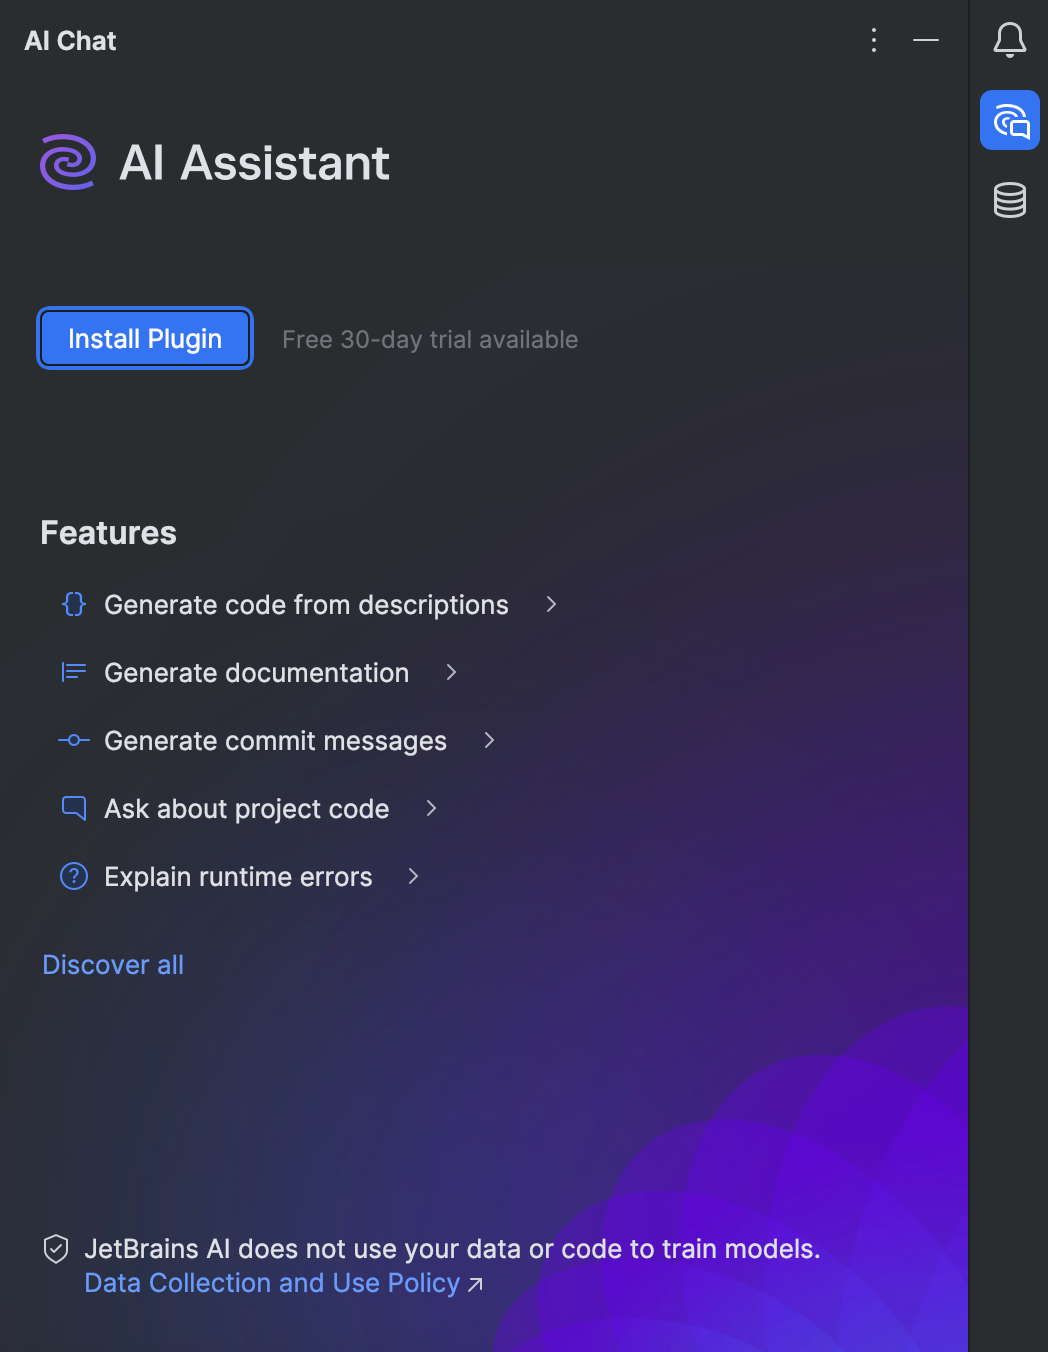Hide the AI Chat panel with minimize dash

926,40
